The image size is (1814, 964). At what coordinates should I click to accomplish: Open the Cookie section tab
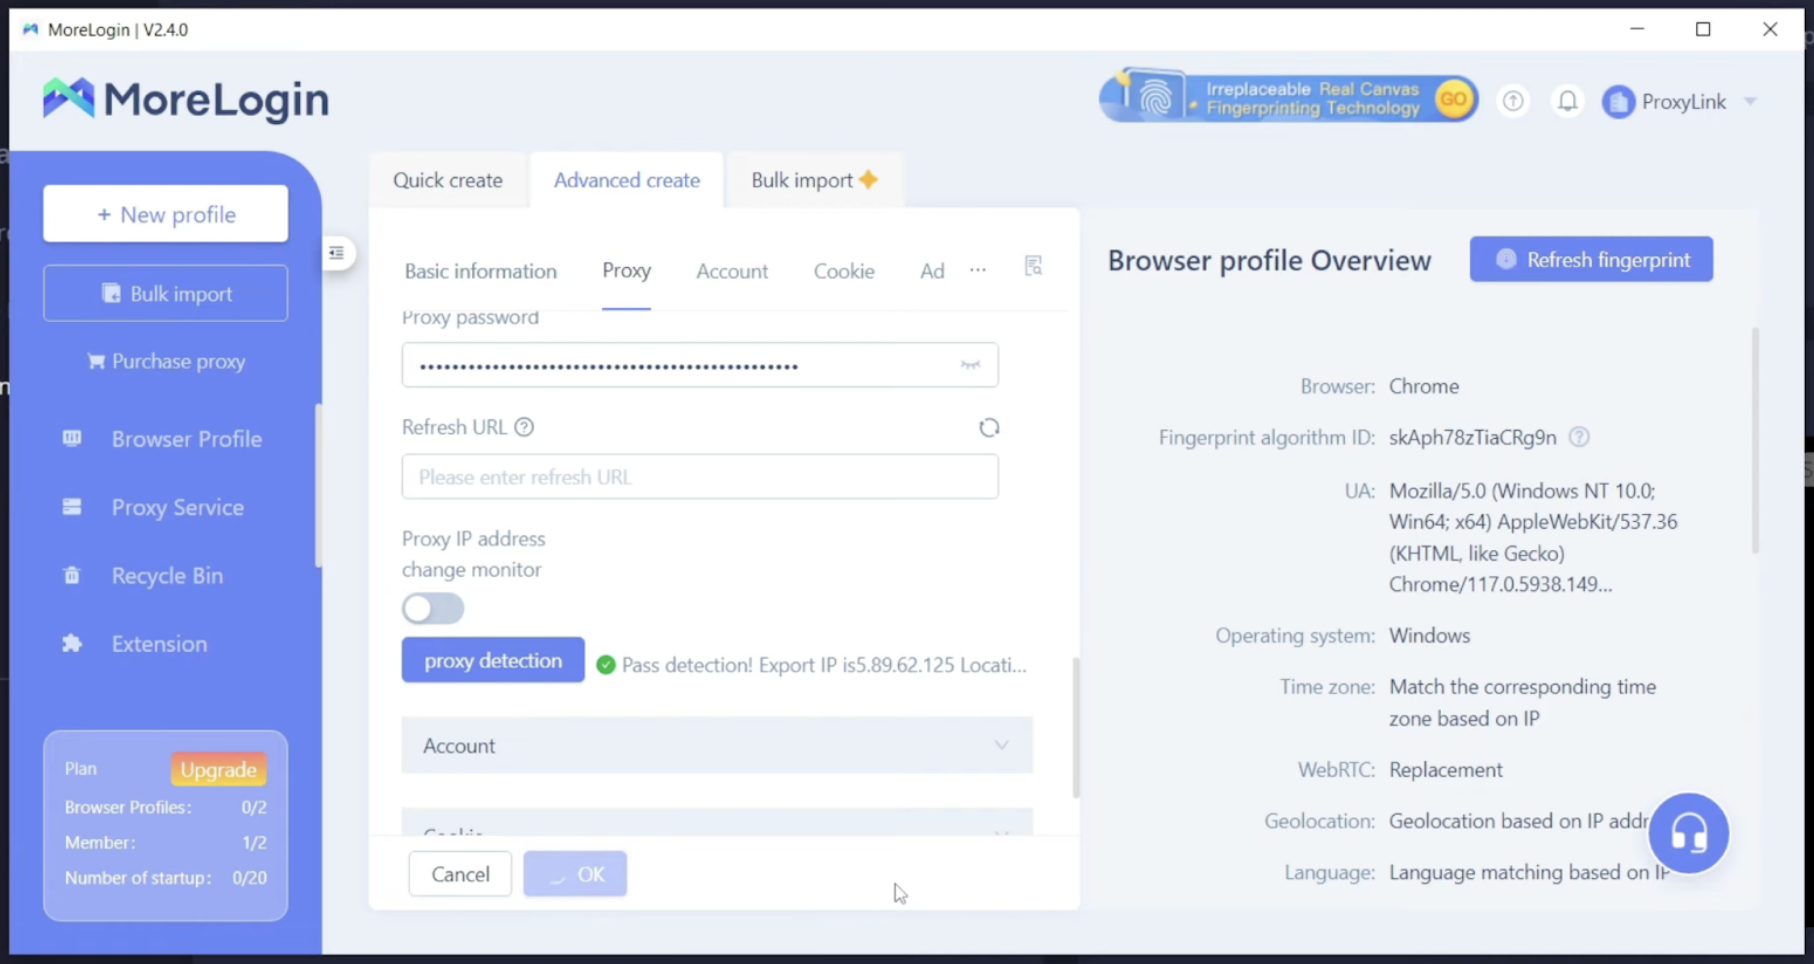click(843, 271)
